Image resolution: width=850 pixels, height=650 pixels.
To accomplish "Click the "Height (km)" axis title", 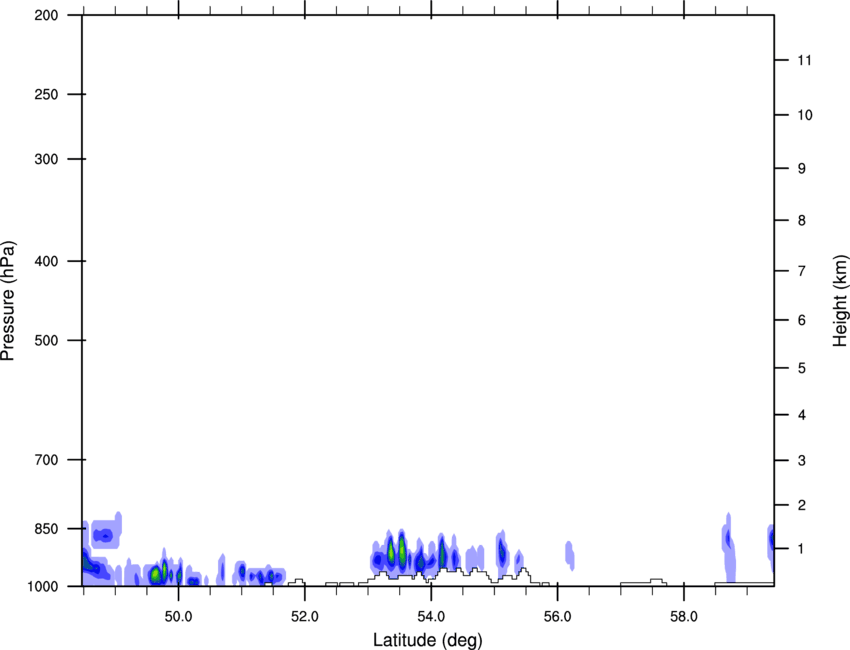I will (840, 301).
